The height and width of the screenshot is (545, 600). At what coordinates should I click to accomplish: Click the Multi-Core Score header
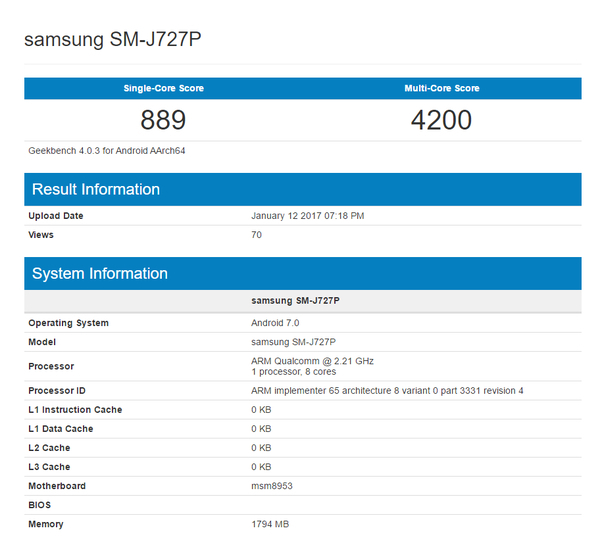tap(441, 89)
